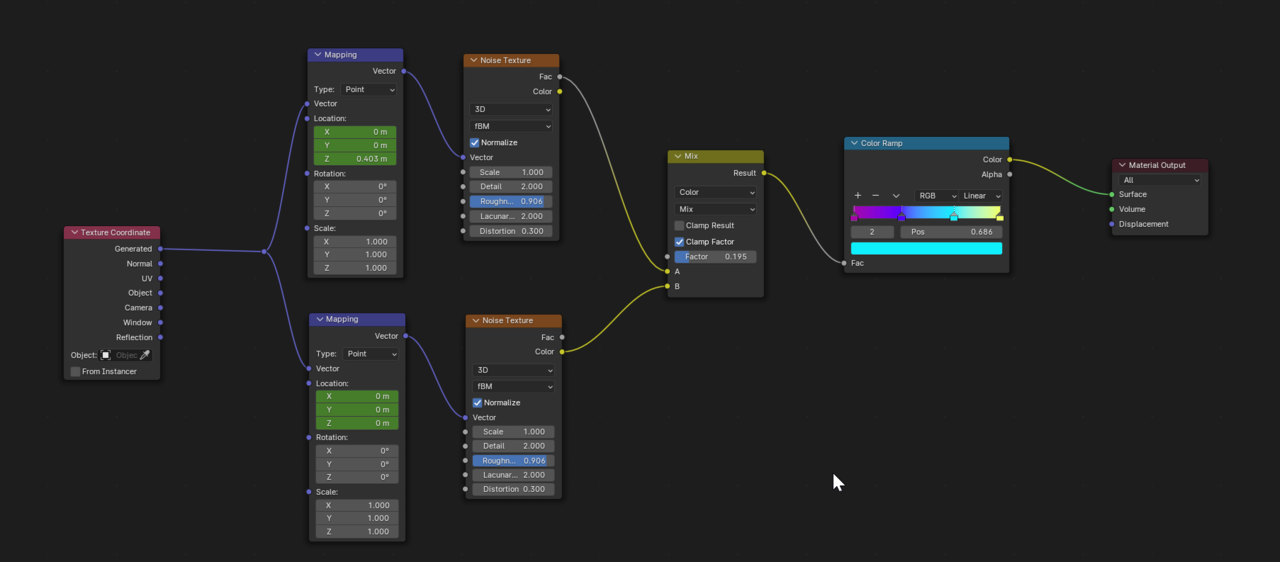Click the Color Ramp Color output socket

1009,159
